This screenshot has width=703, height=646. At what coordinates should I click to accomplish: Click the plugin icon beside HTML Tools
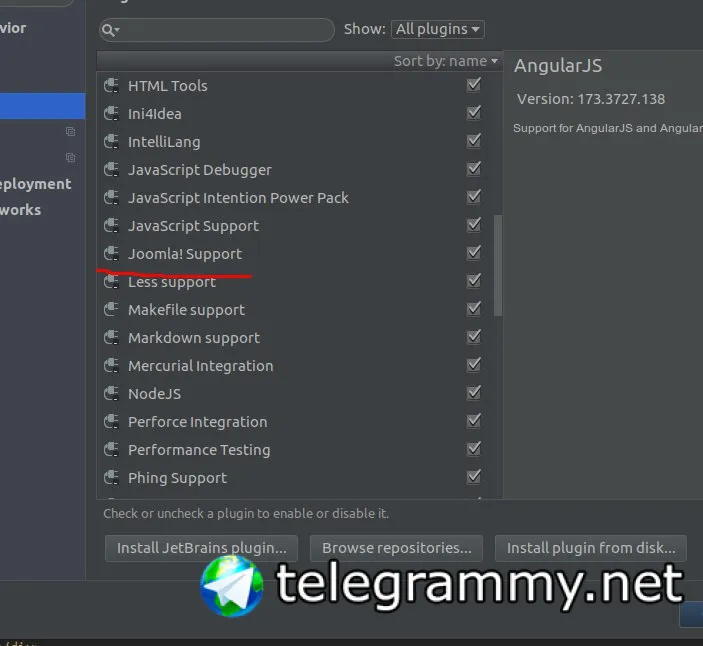111,86
